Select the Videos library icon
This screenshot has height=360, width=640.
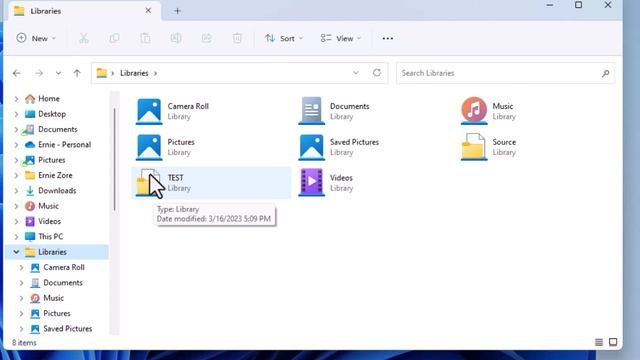pyautogui.click(x=312, y=182)
